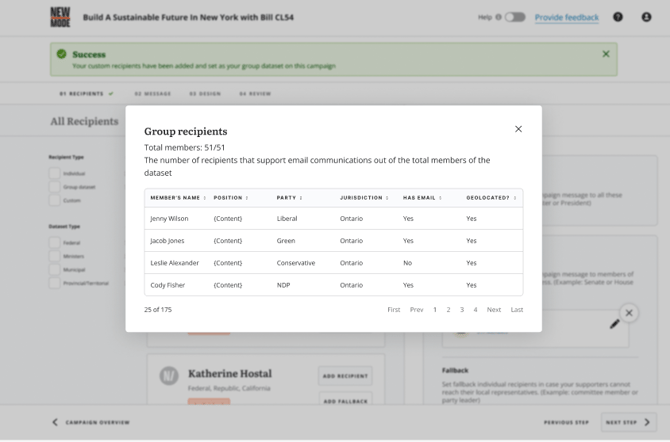Open the help question mark icon
Image resolution: width=670 pixels, height=442 pixels.
618,17
